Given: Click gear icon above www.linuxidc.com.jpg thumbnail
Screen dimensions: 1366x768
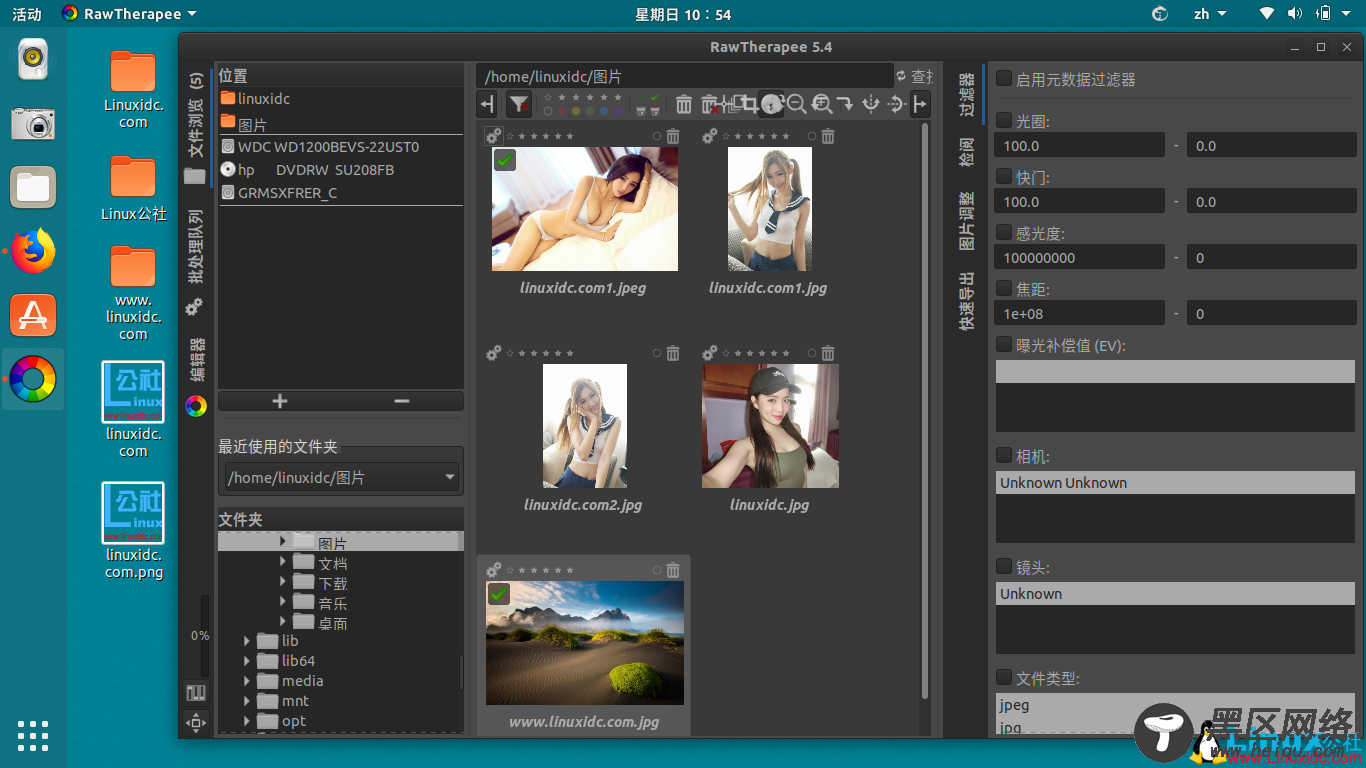Looking at the screenshot, I should [x=493, y=570].
